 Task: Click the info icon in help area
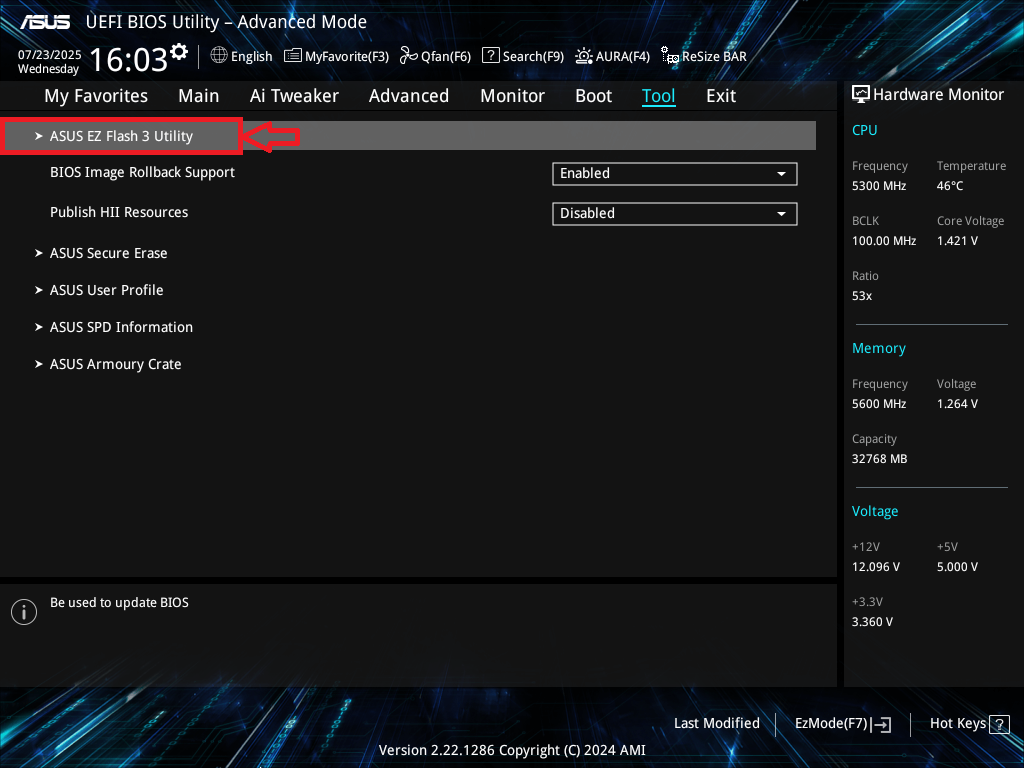click(x=24, y=612)
